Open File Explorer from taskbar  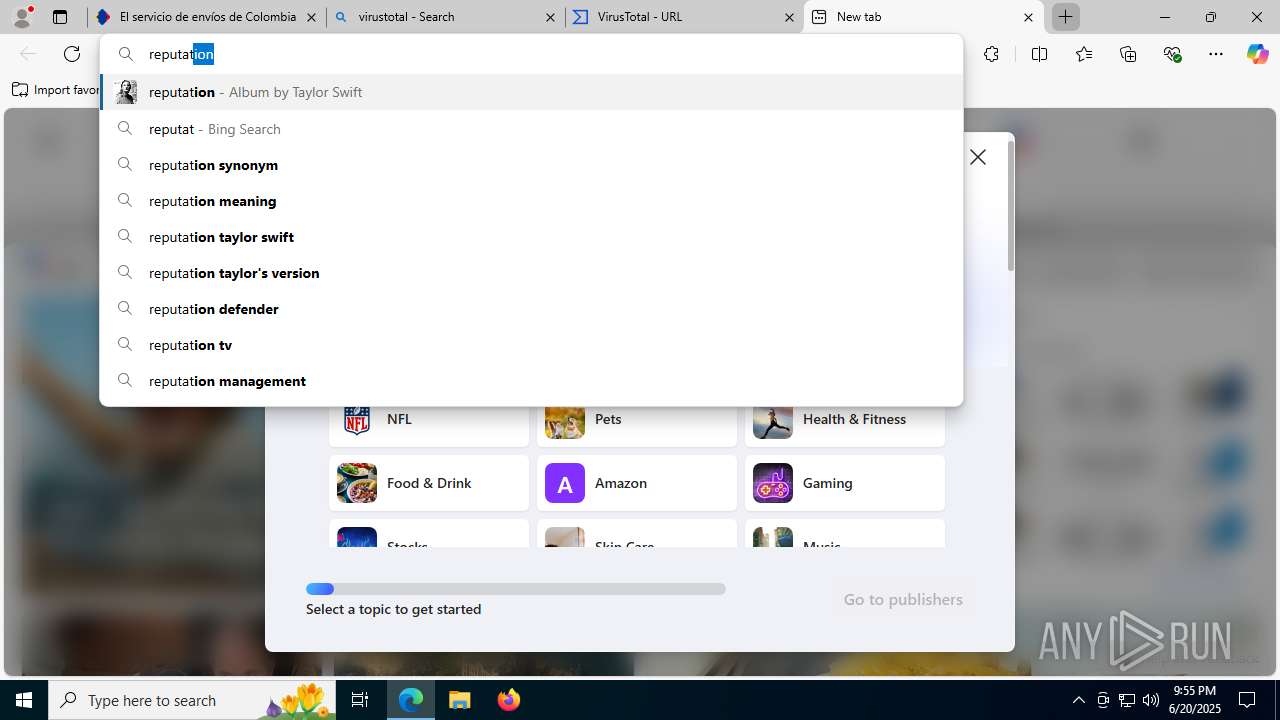pos(460,700)
